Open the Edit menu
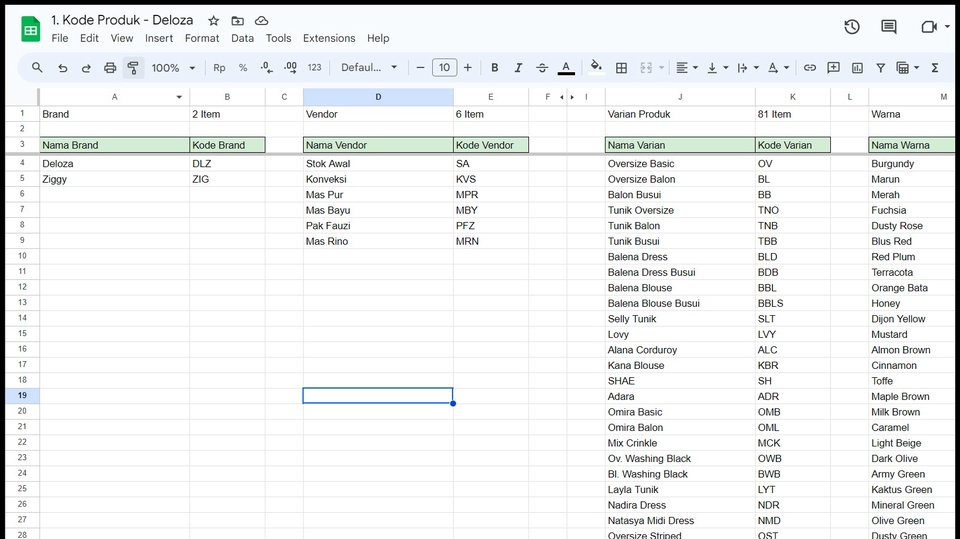This screenshot has height=539, width=960. [x=89, y=38]
